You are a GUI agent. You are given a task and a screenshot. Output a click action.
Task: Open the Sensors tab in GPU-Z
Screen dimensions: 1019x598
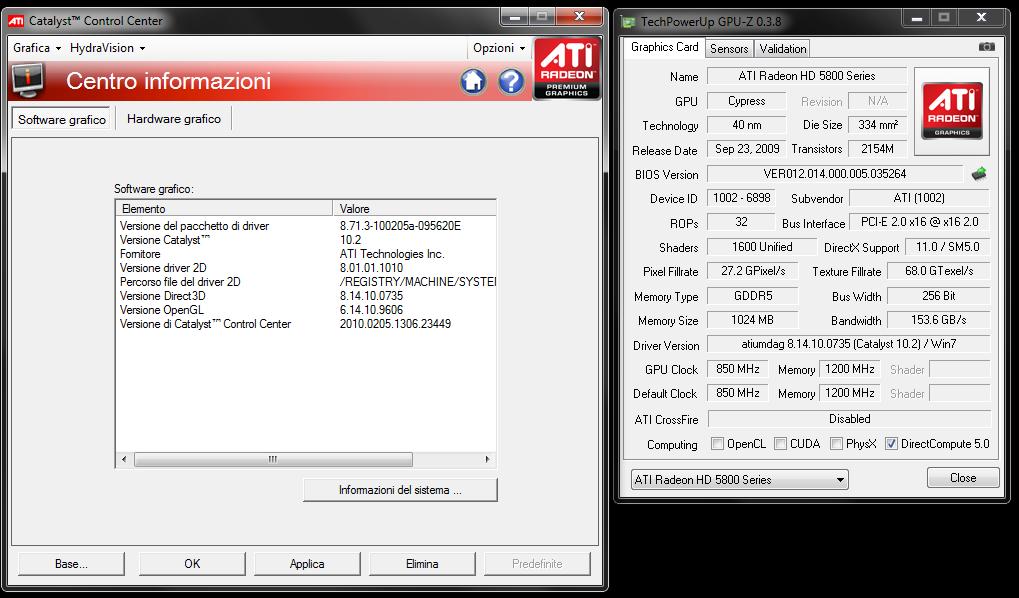coord(729,49)
